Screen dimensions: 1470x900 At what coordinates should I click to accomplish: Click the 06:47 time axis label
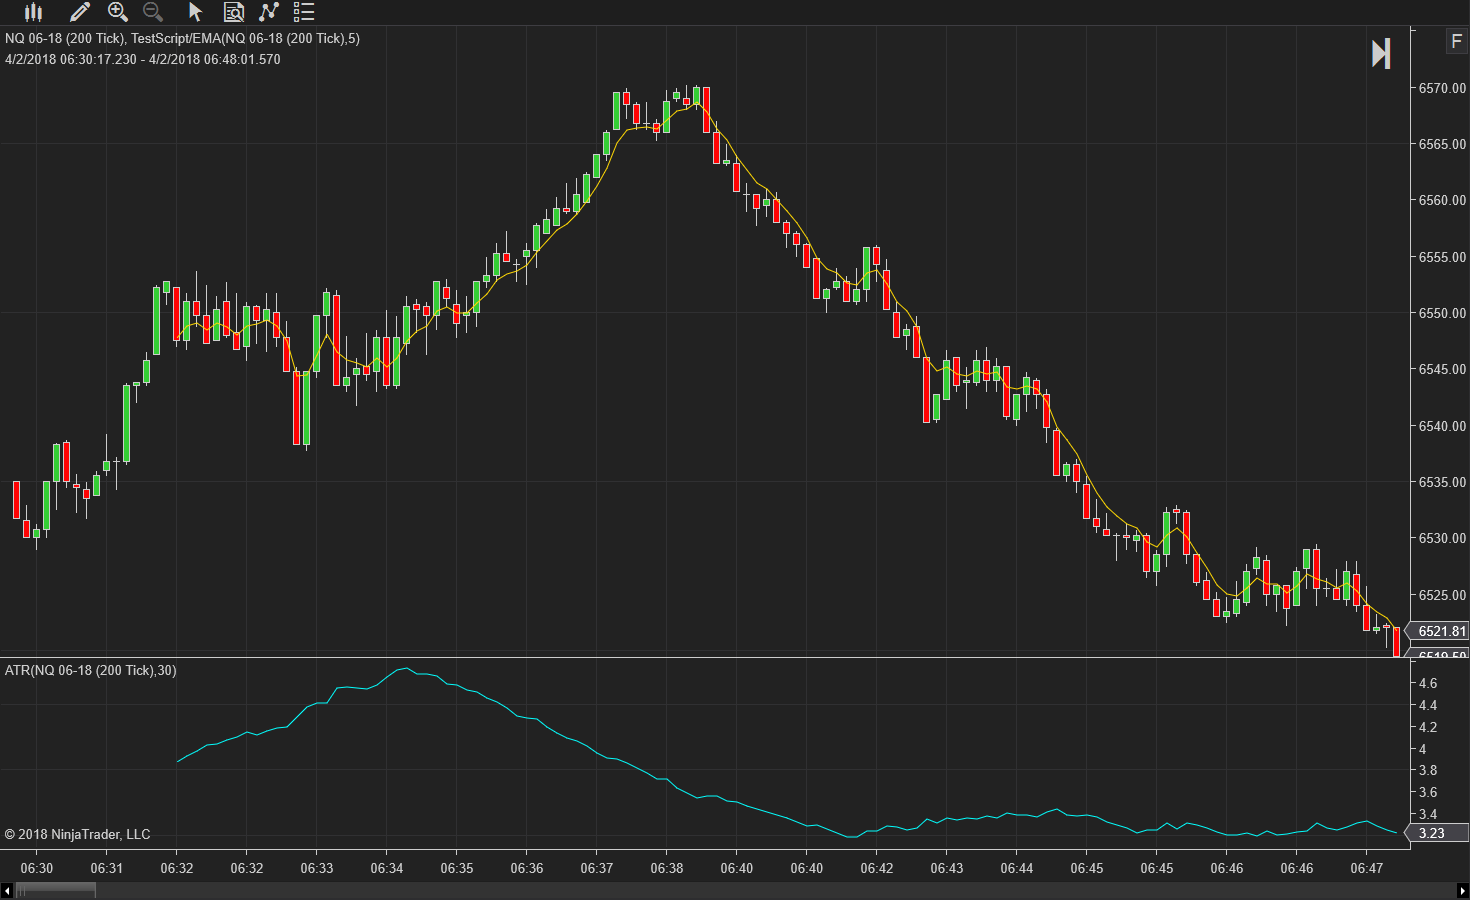click(1367, 868)
